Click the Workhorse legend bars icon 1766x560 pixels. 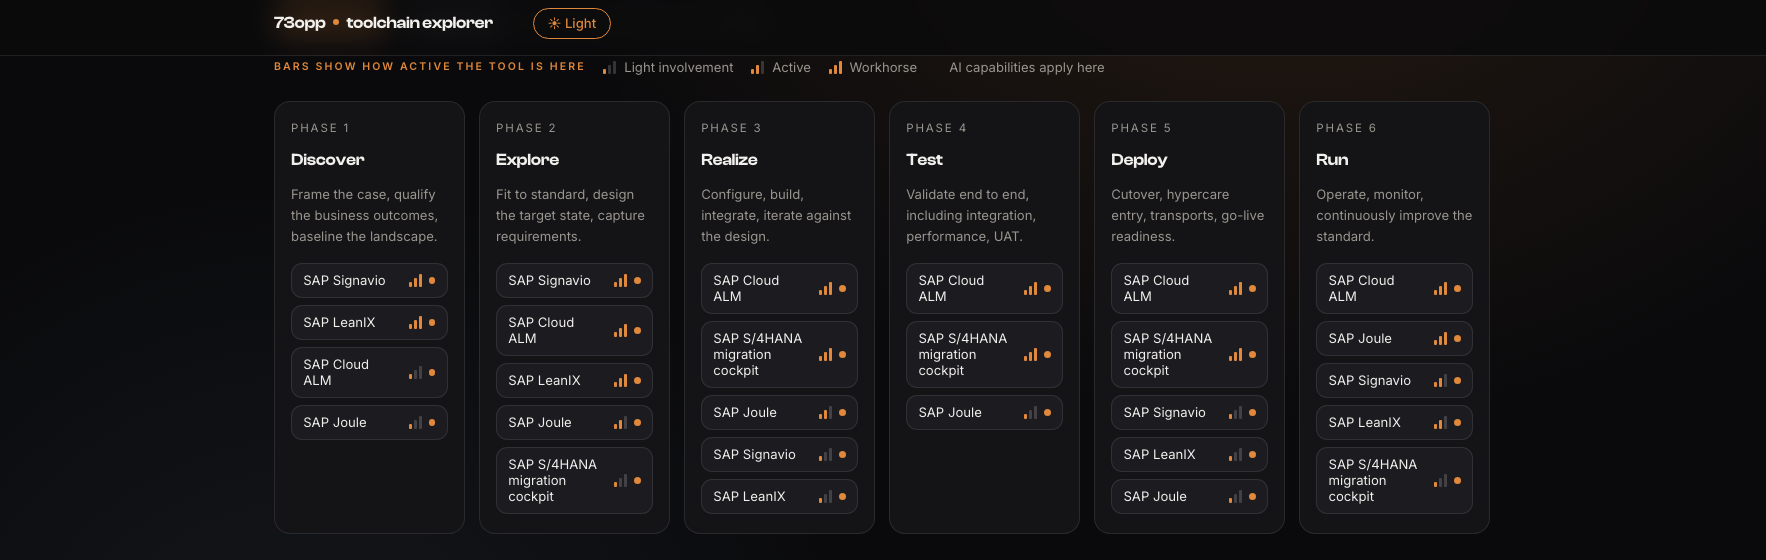[835, 68]
